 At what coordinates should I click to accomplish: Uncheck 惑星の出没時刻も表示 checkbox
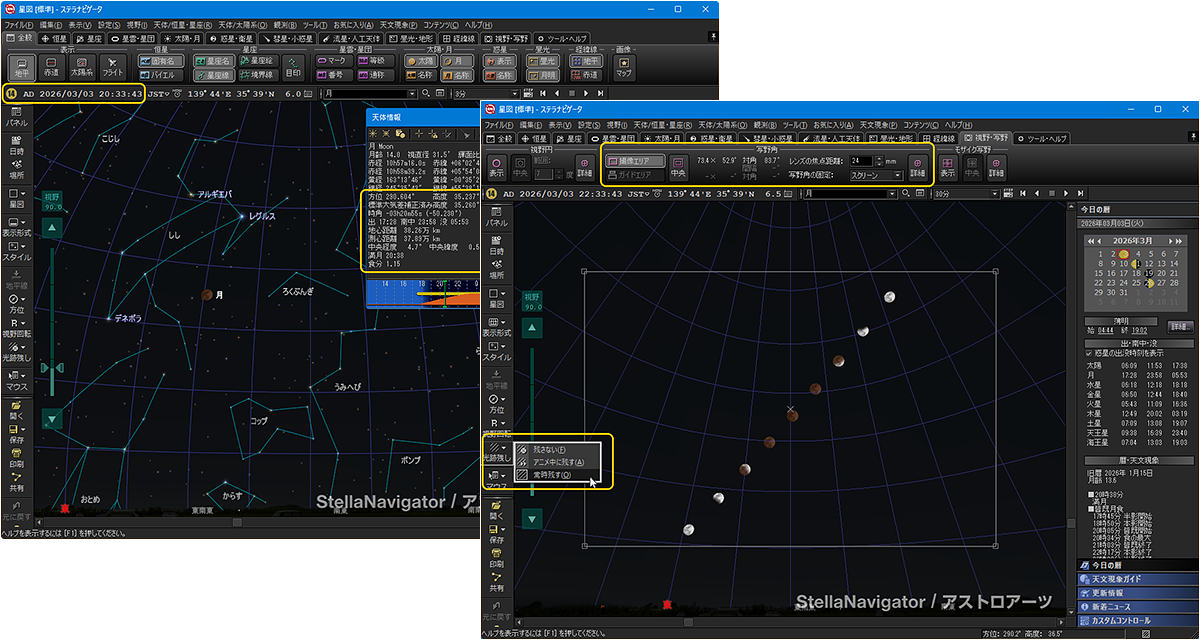tap(1090, 353)
